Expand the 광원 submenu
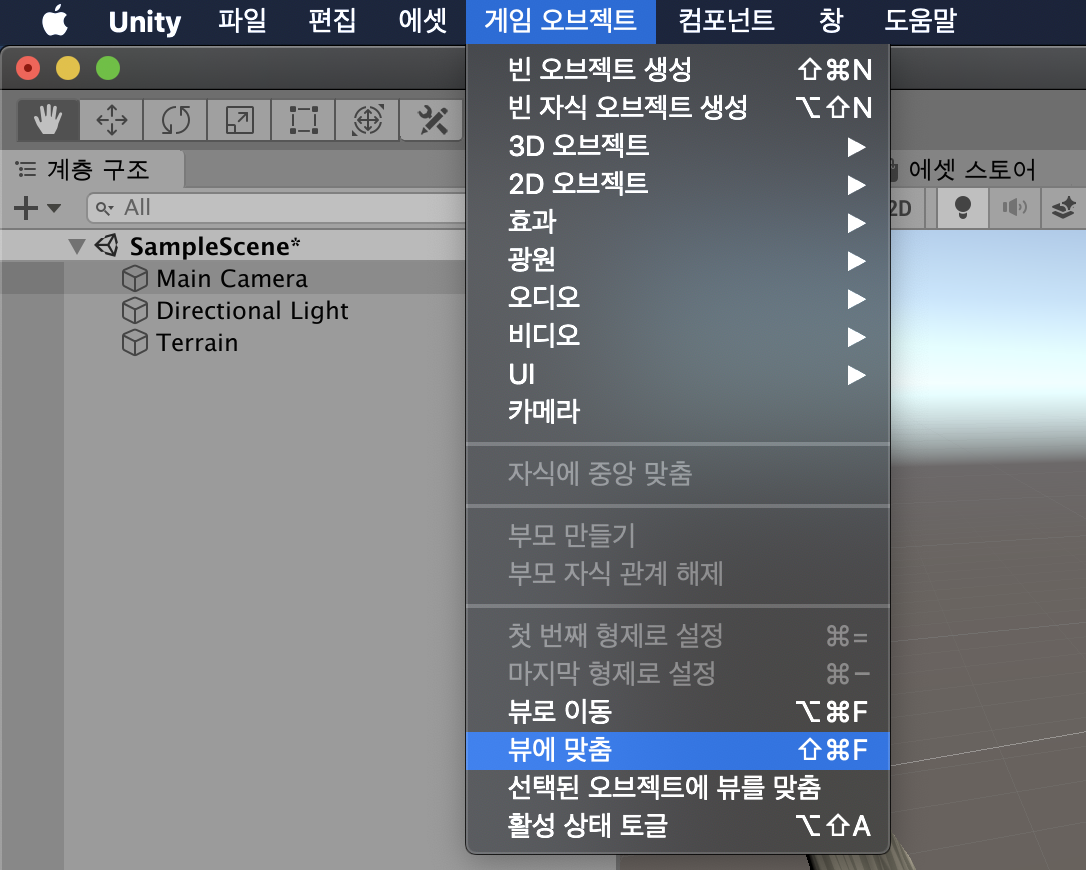This screenshot has width=1086, height=870. tap(677, 260)
